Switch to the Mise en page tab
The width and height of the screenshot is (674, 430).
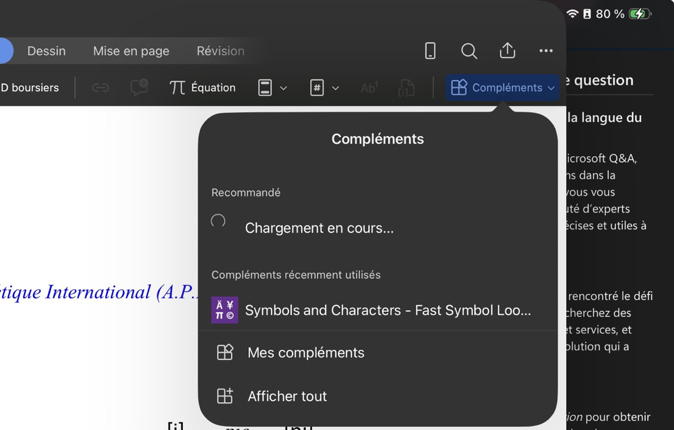tap(131, 51)
